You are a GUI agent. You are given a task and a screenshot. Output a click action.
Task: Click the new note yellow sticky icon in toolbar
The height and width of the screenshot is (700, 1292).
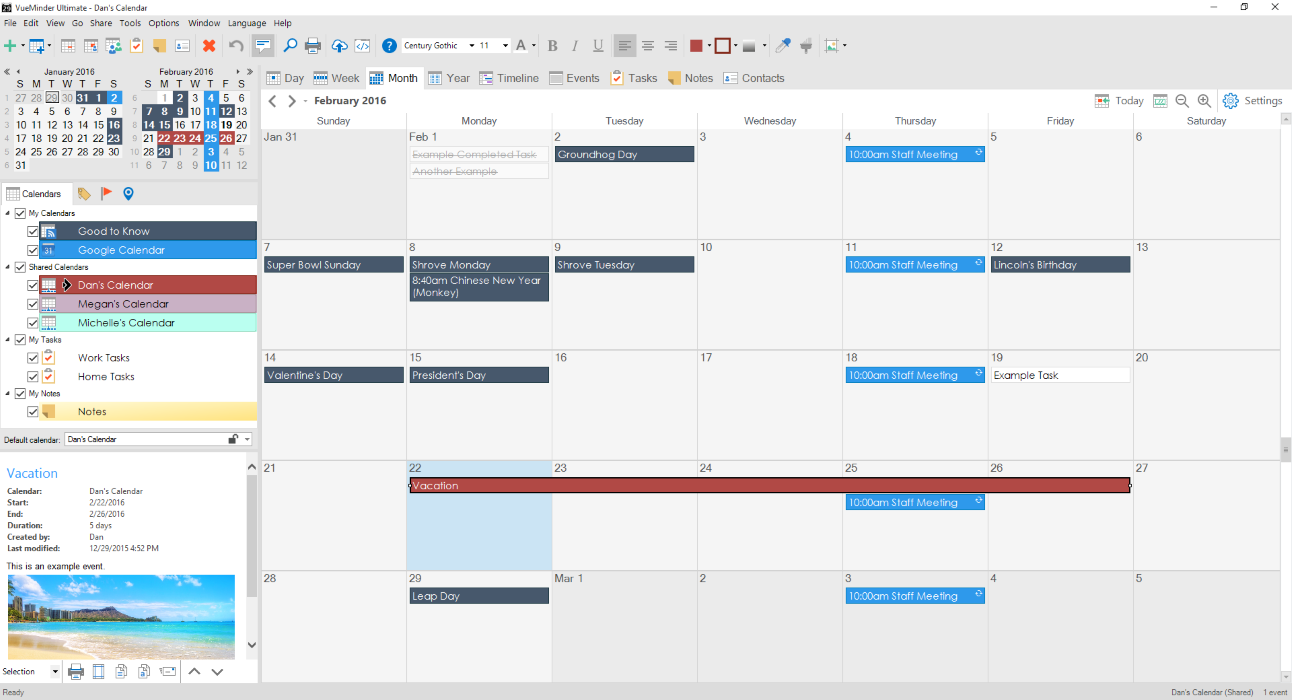(159, 45)
